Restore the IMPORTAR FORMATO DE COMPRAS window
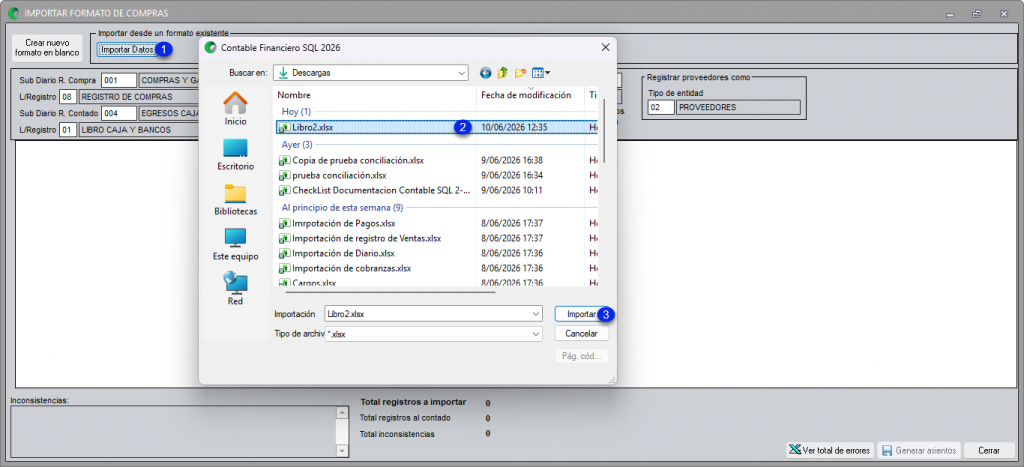 click(977, 13)
